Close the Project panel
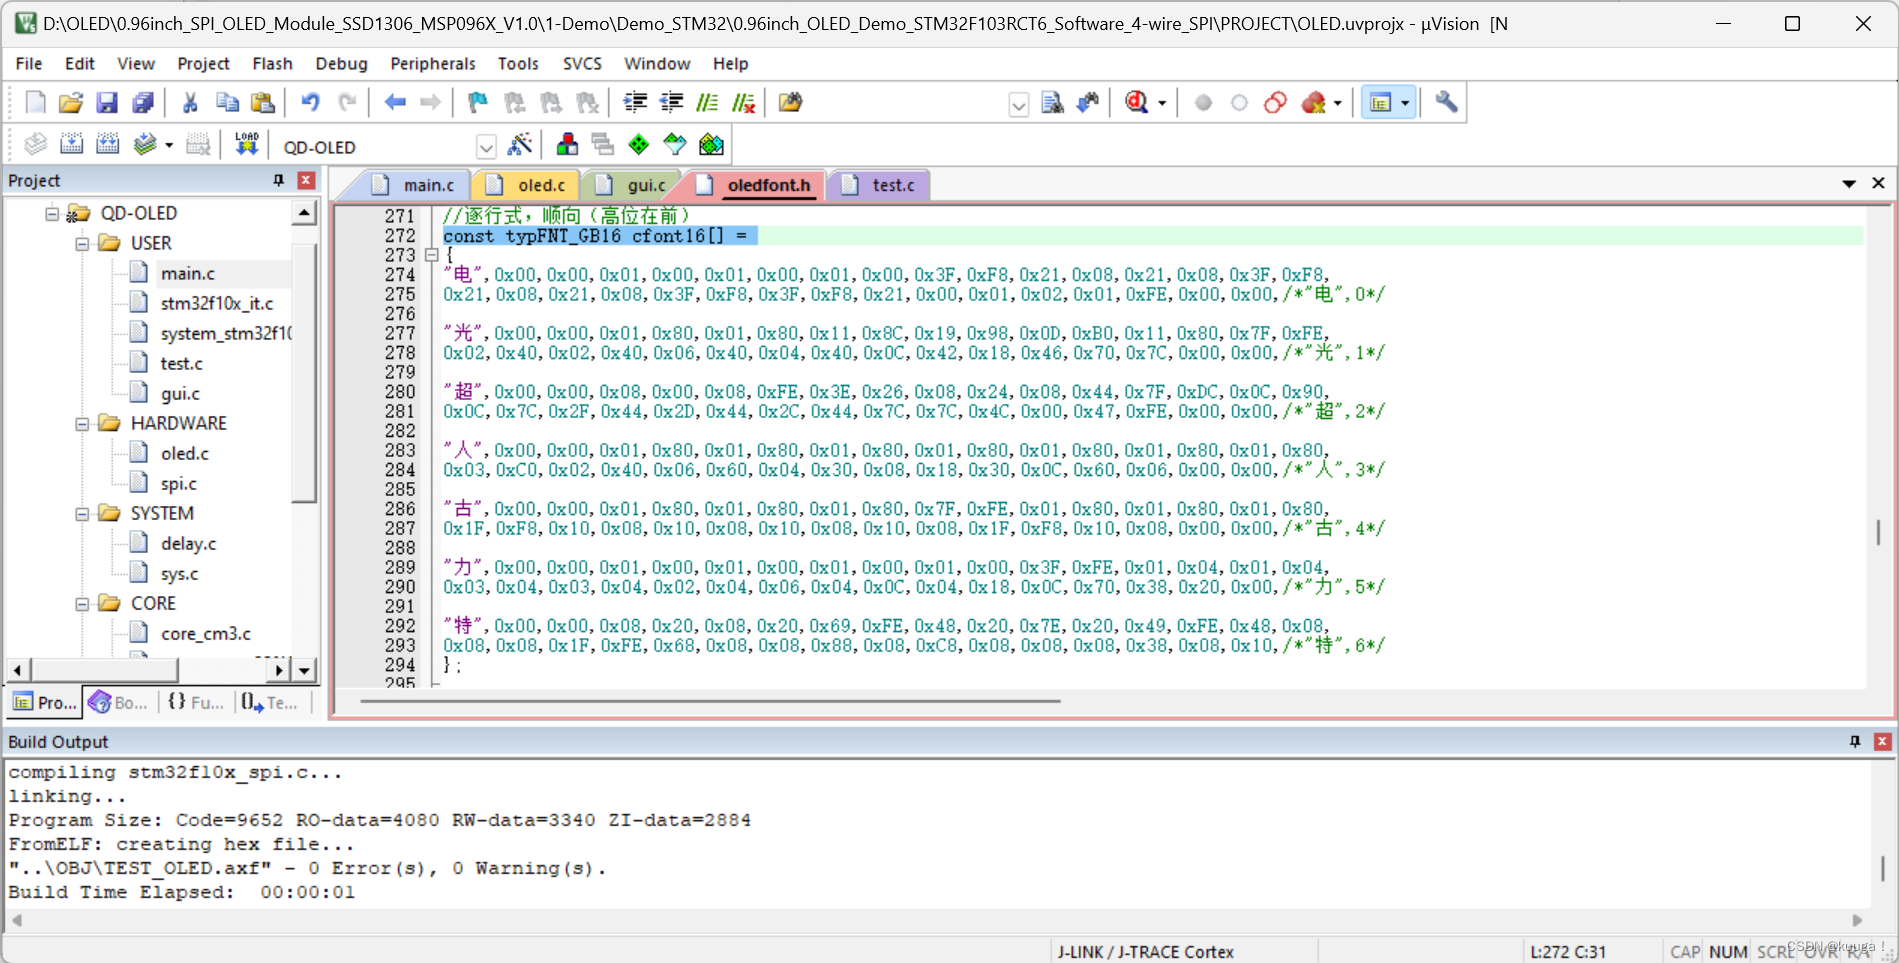 (x=307, y=180)
